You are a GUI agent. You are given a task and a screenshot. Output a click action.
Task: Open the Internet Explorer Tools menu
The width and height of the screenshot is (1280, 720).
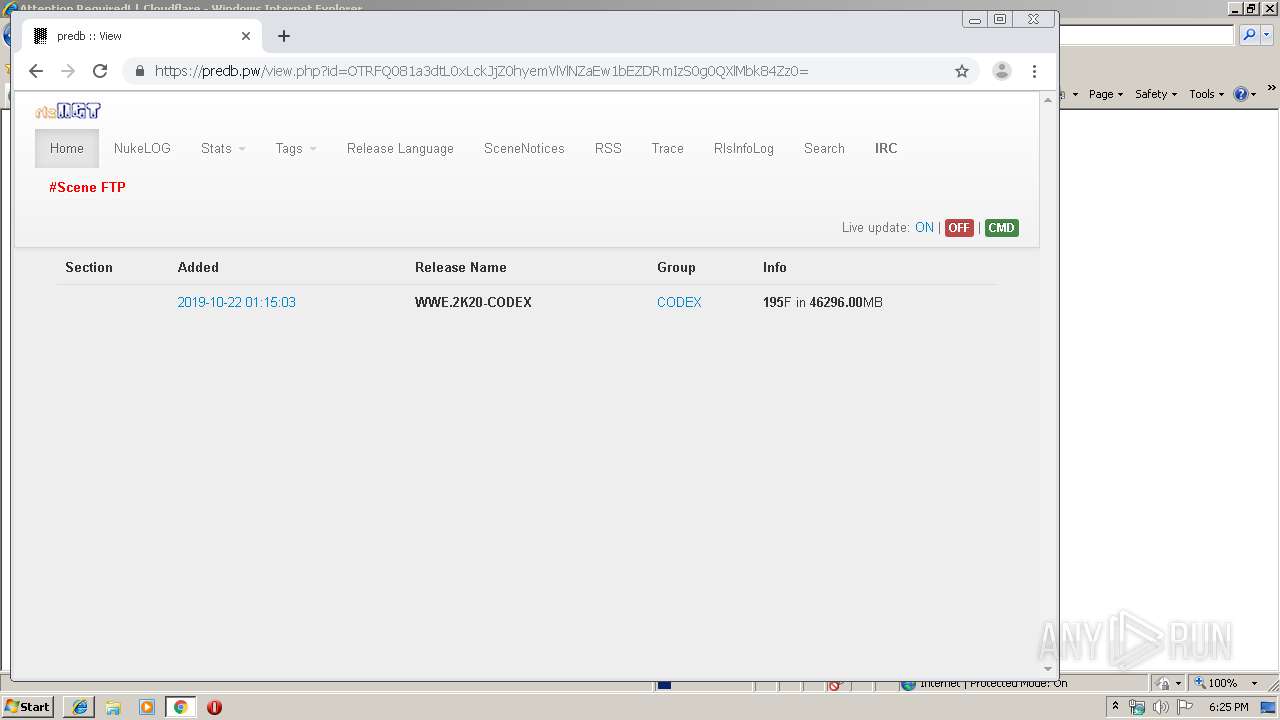[x=1206, y=94]
